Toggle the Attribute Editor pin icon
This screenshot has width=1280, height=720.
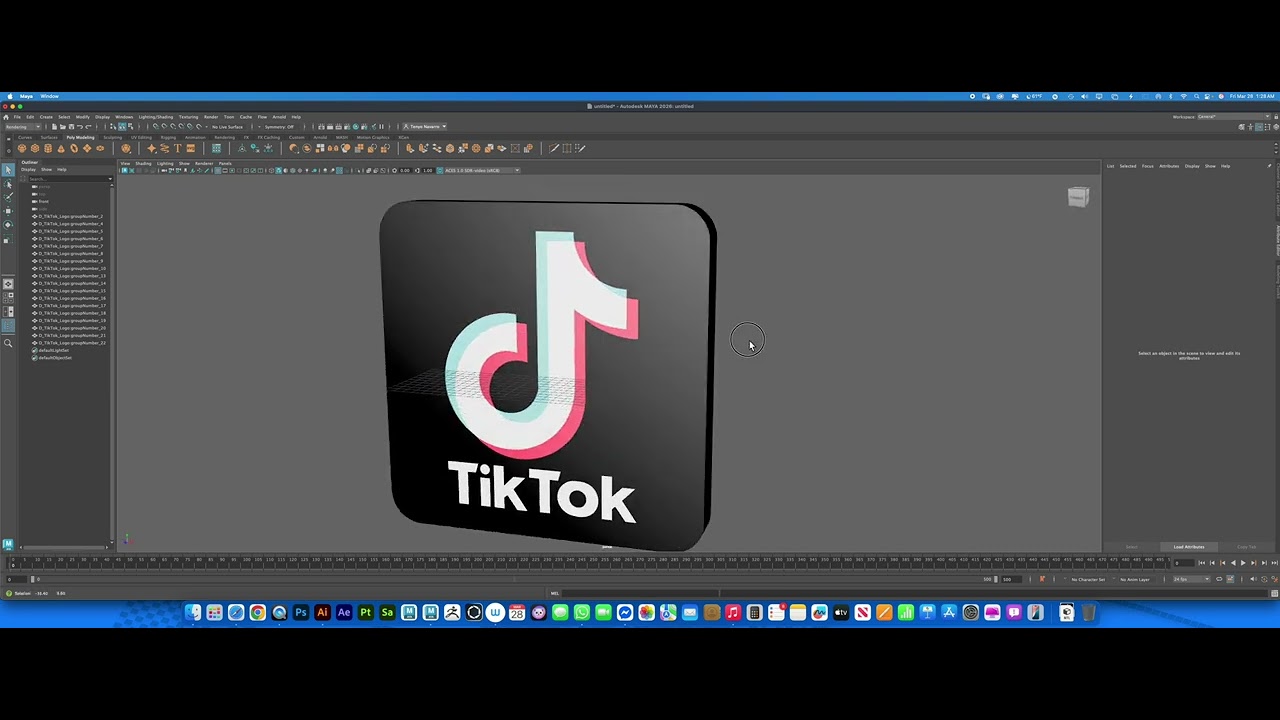pyautogui.click(x=1270, y=165)
